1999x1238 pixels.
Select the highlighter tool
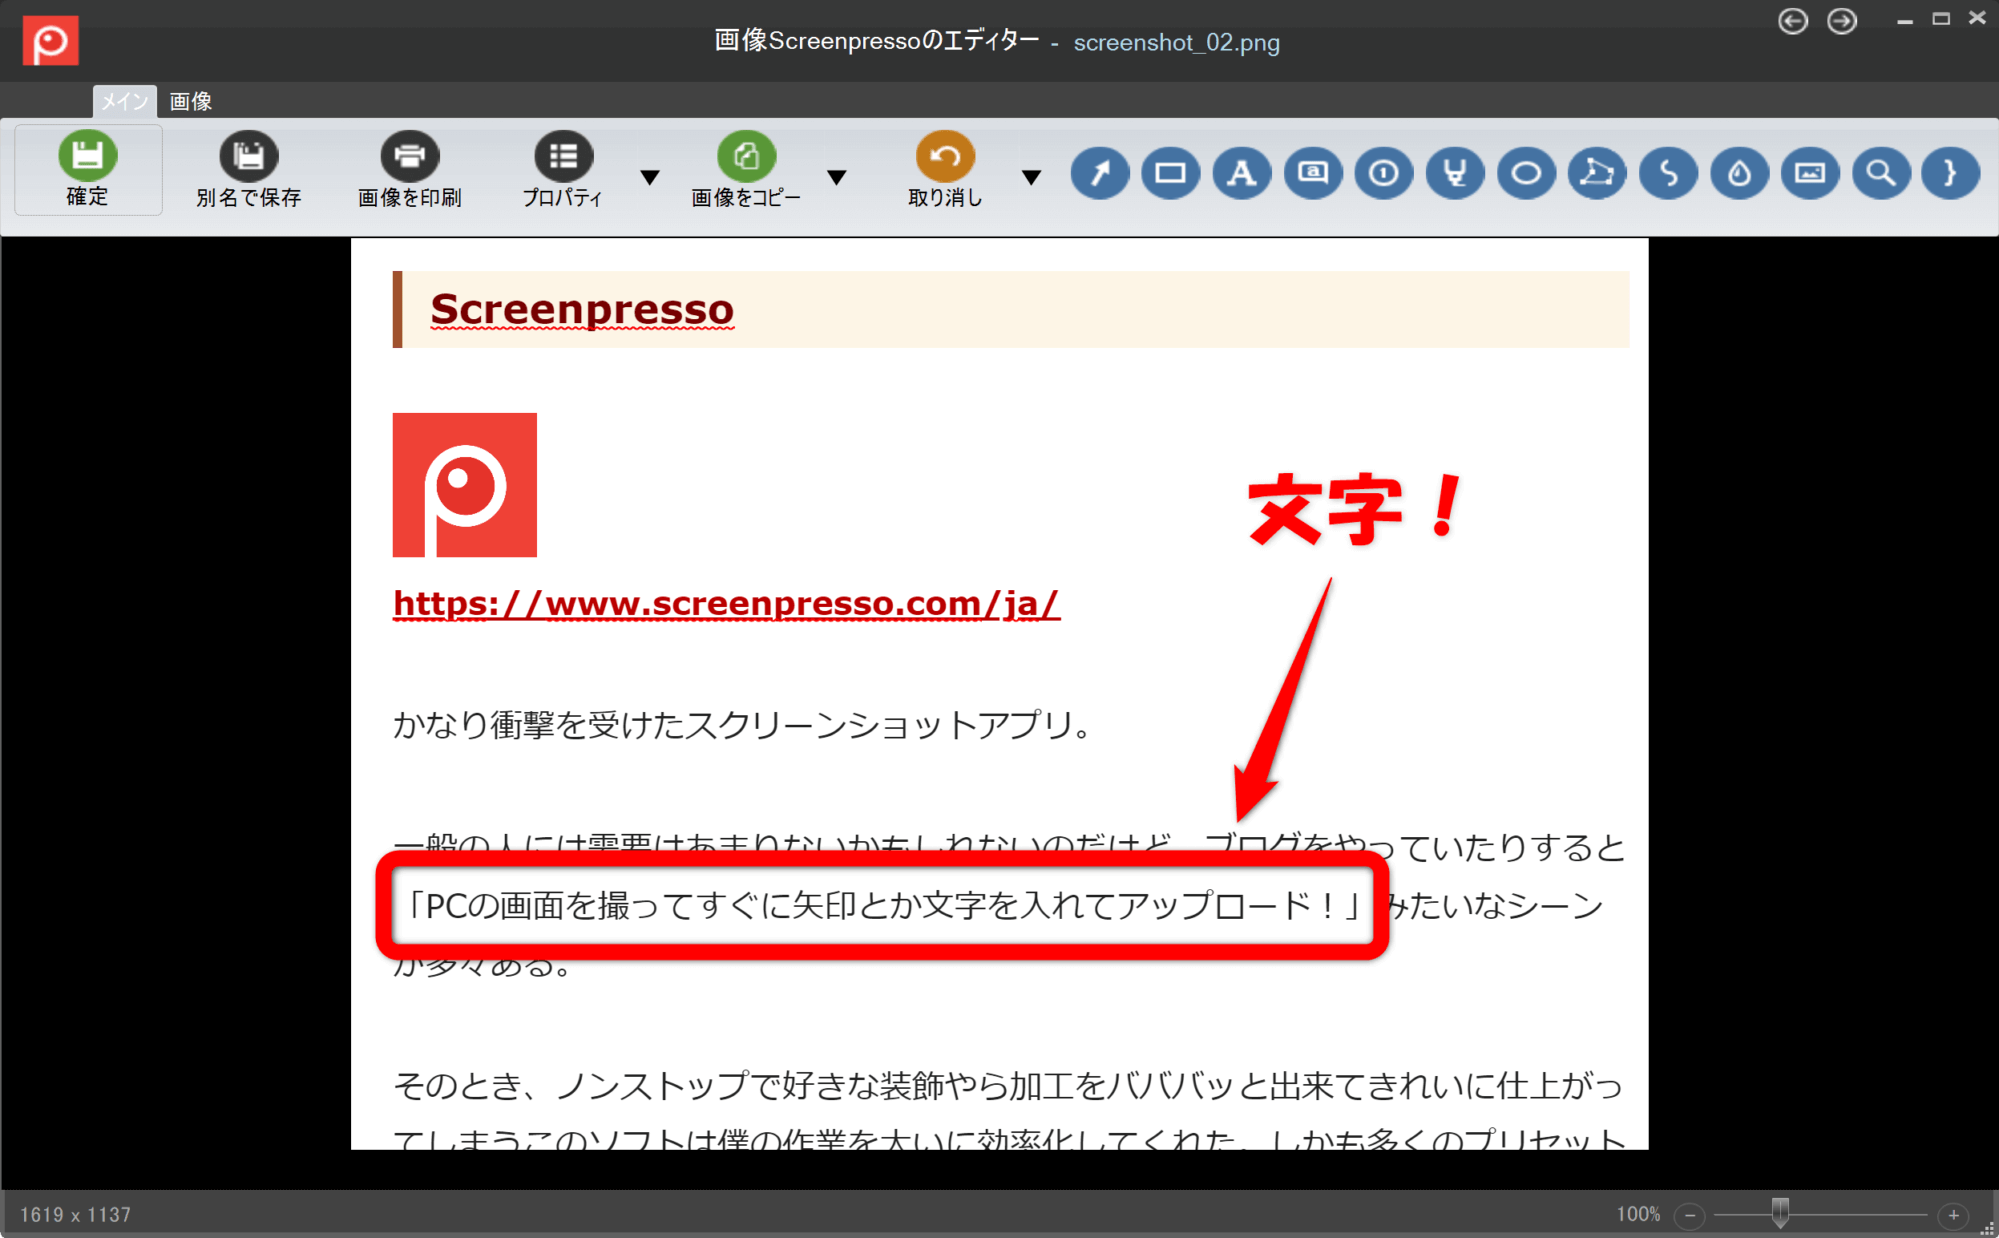pos(1455,173)
